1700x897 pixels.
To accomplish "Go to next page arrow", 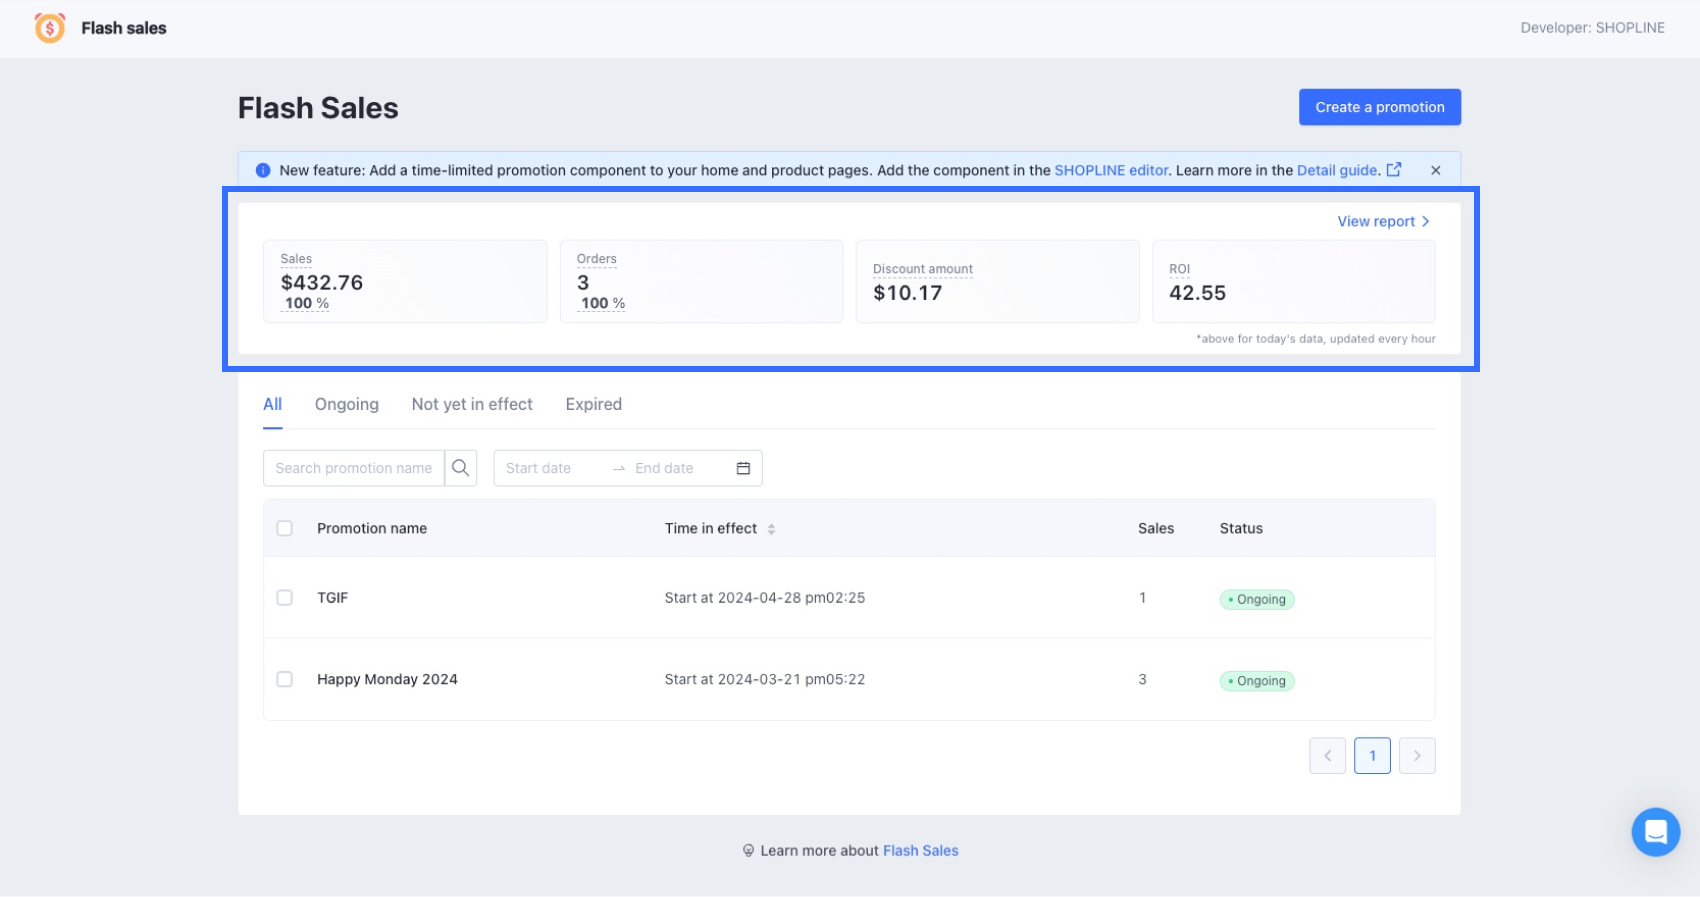I will (x=1417, y=756).
